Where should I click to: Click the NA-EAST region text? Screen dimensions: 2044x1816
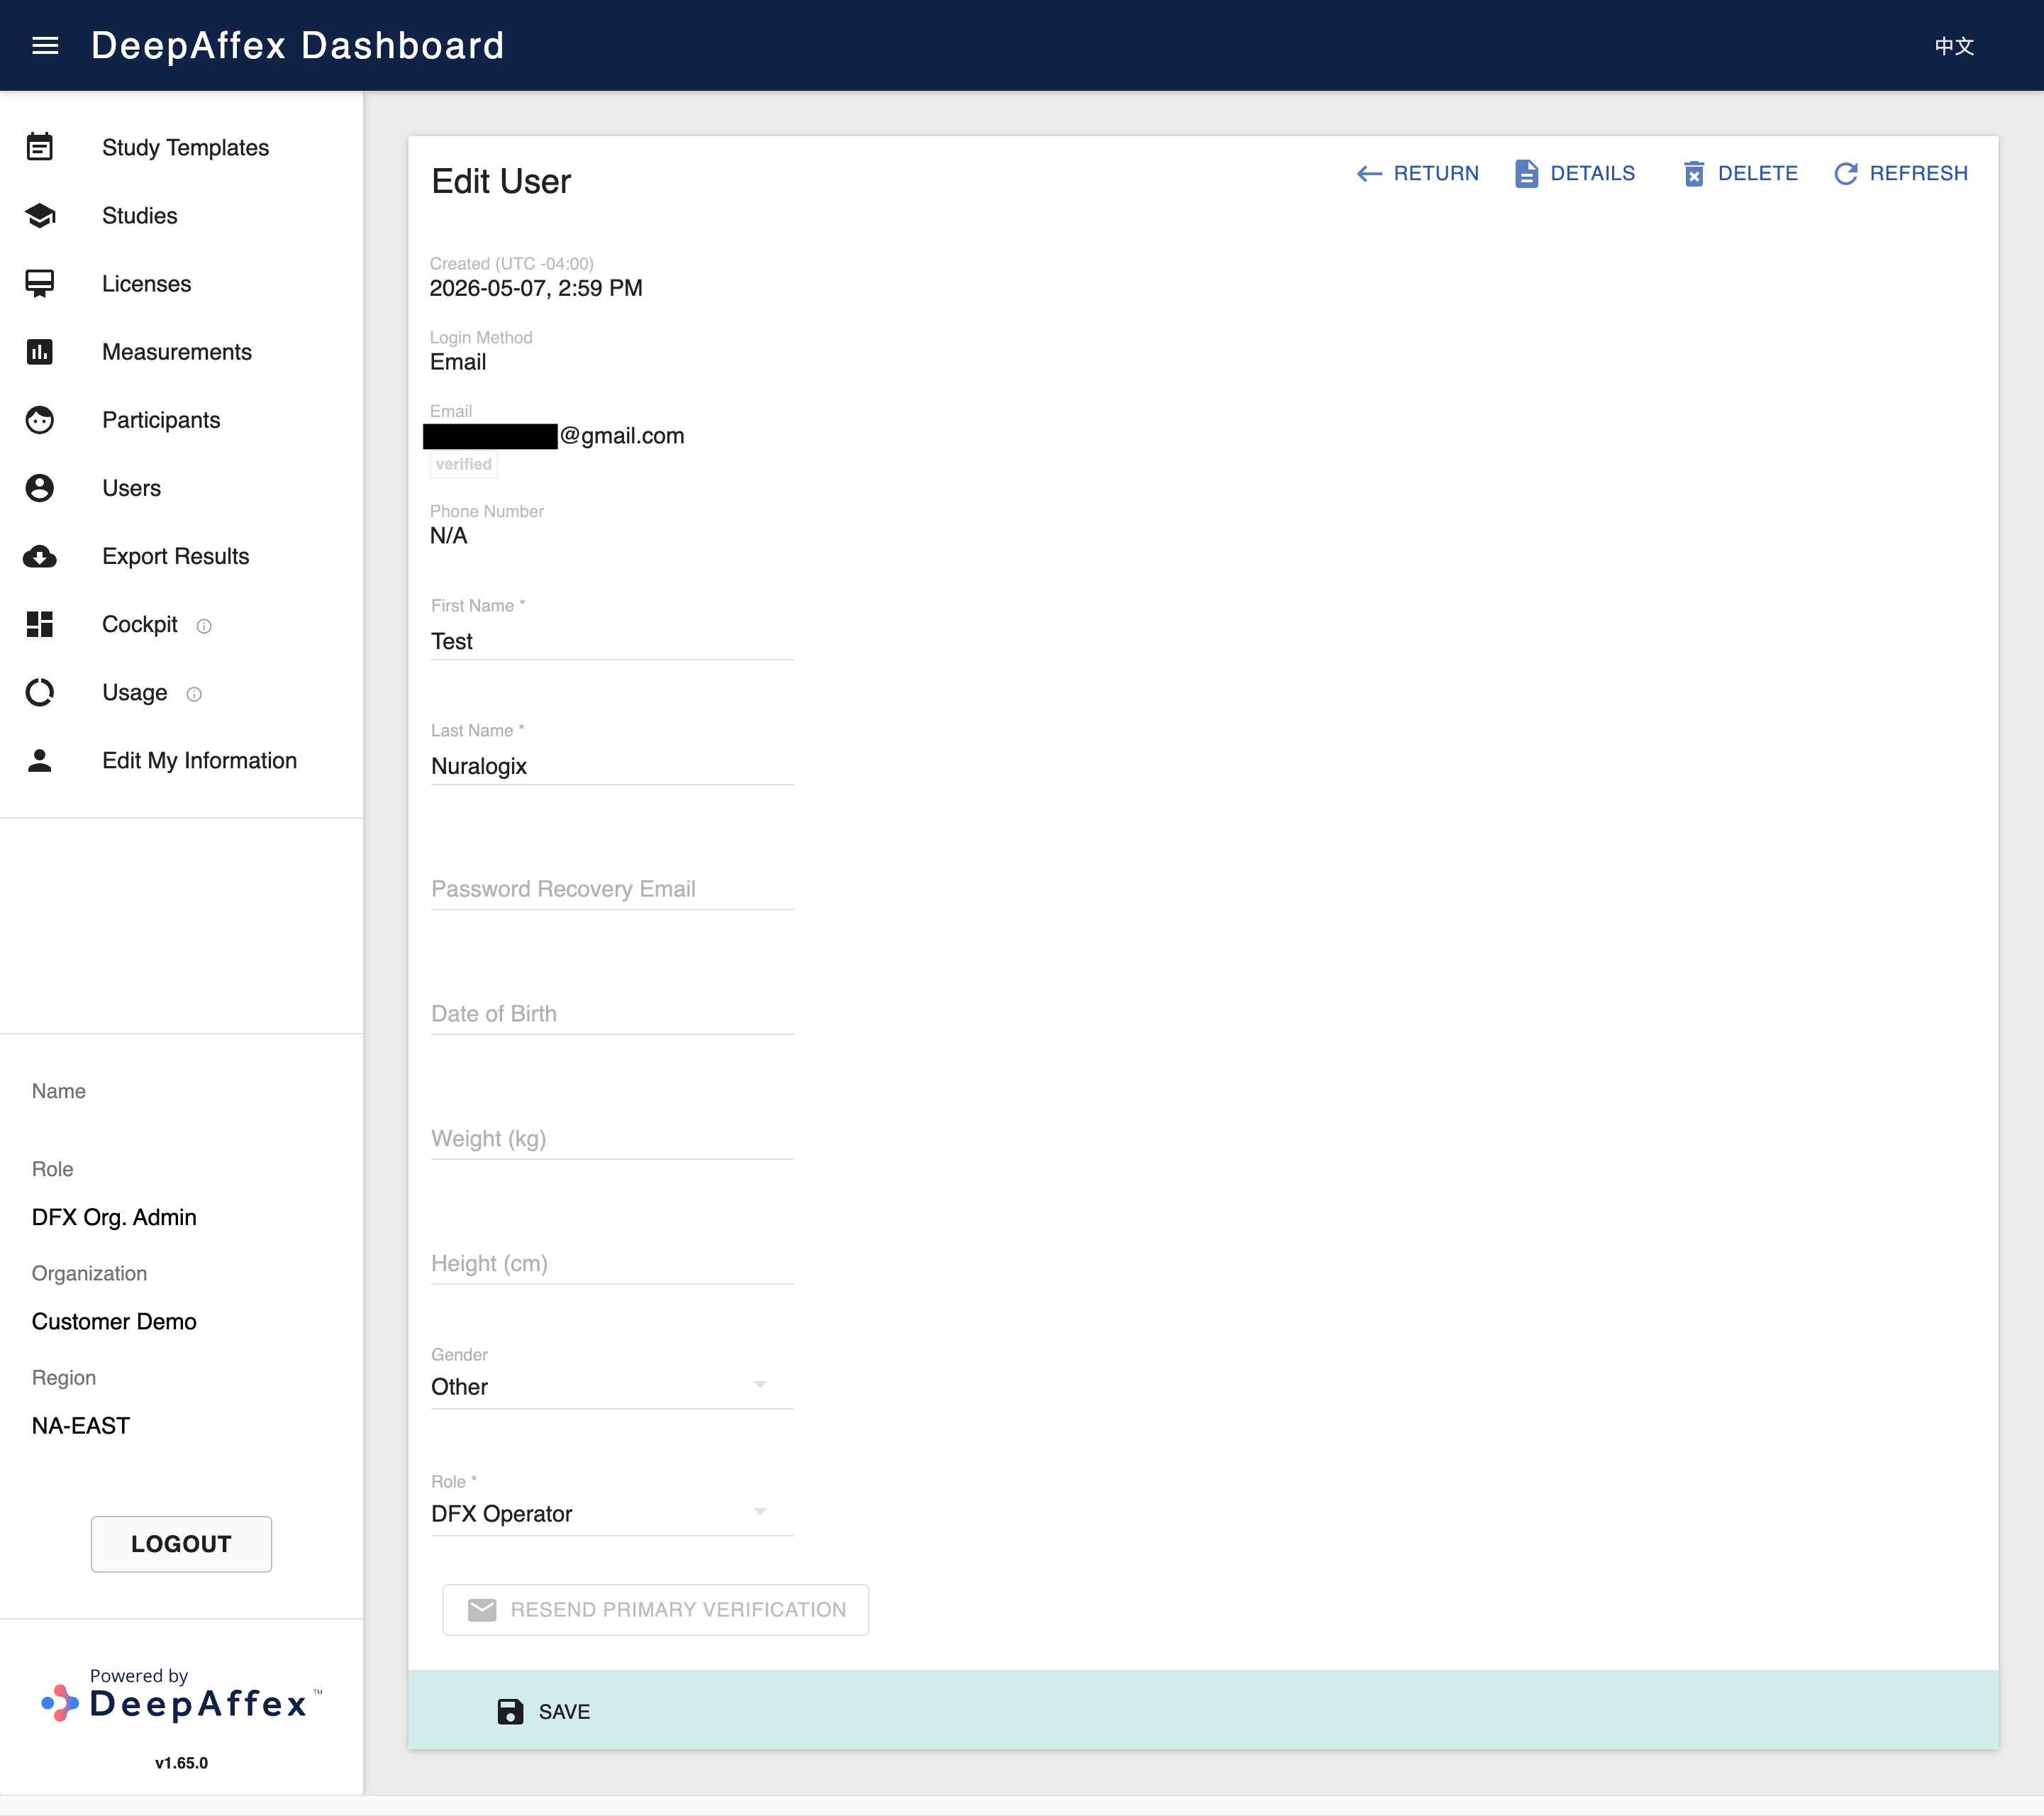pos(81,1425)
